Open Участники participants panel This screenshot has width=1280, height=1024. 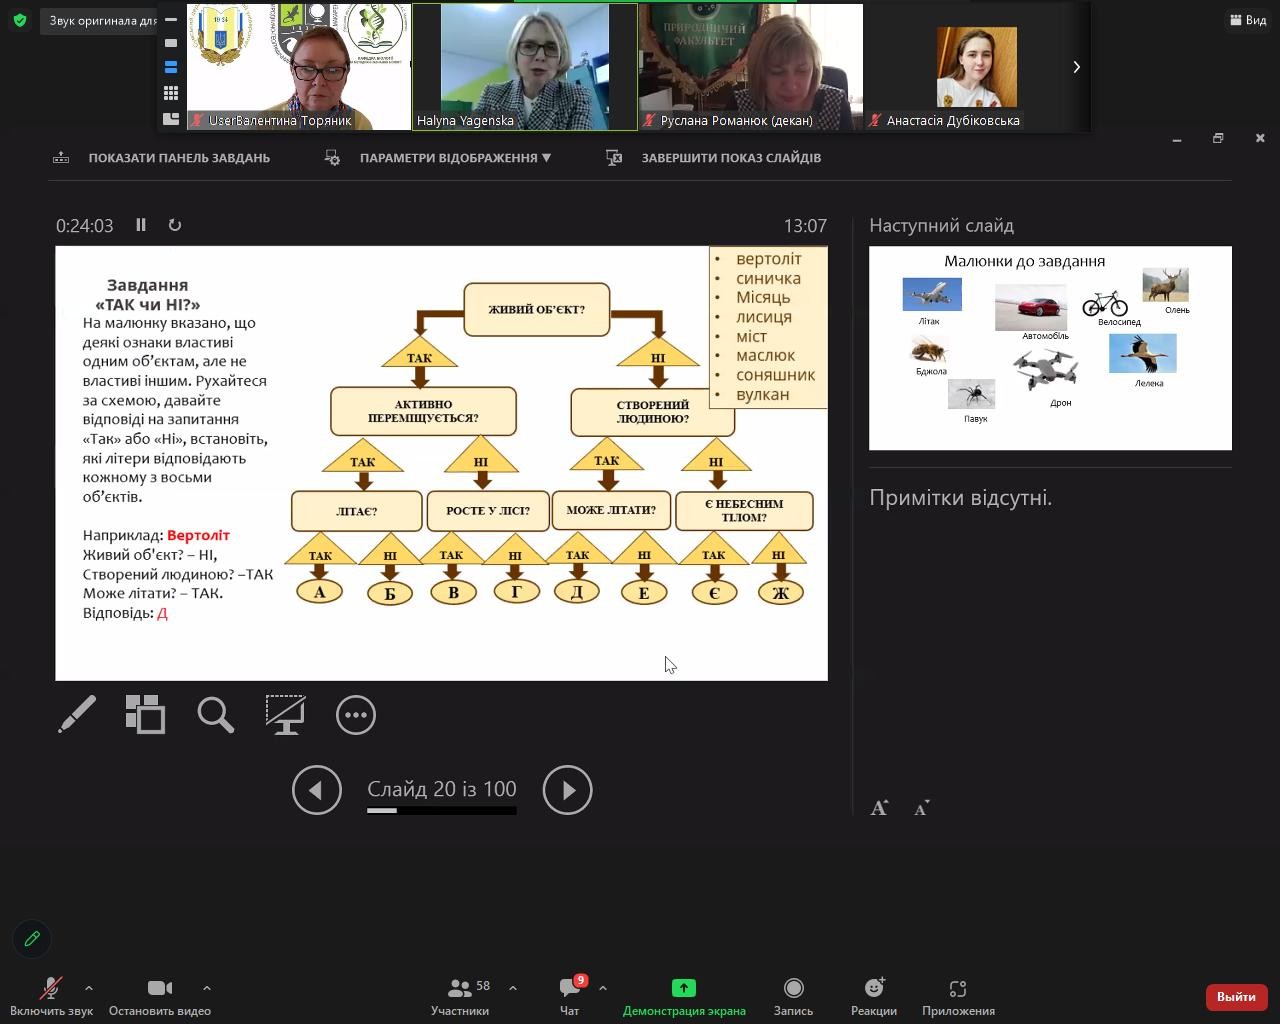pos(460,996)
